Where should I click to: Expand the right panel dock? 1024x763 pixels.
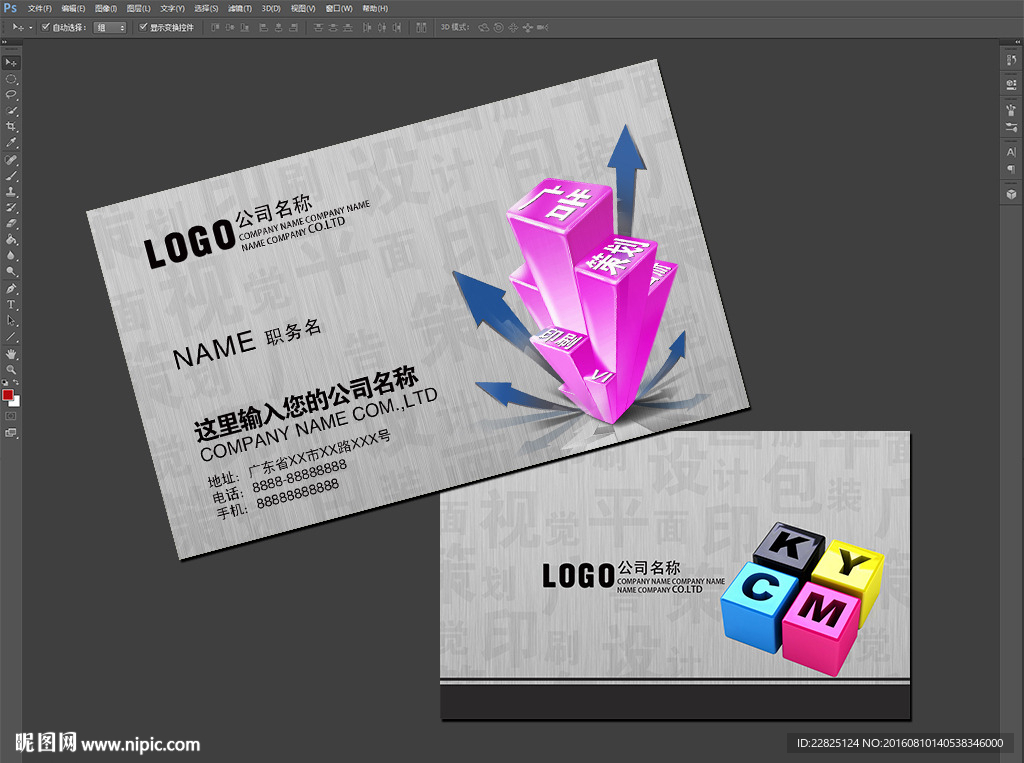(x=1017, y=42)
